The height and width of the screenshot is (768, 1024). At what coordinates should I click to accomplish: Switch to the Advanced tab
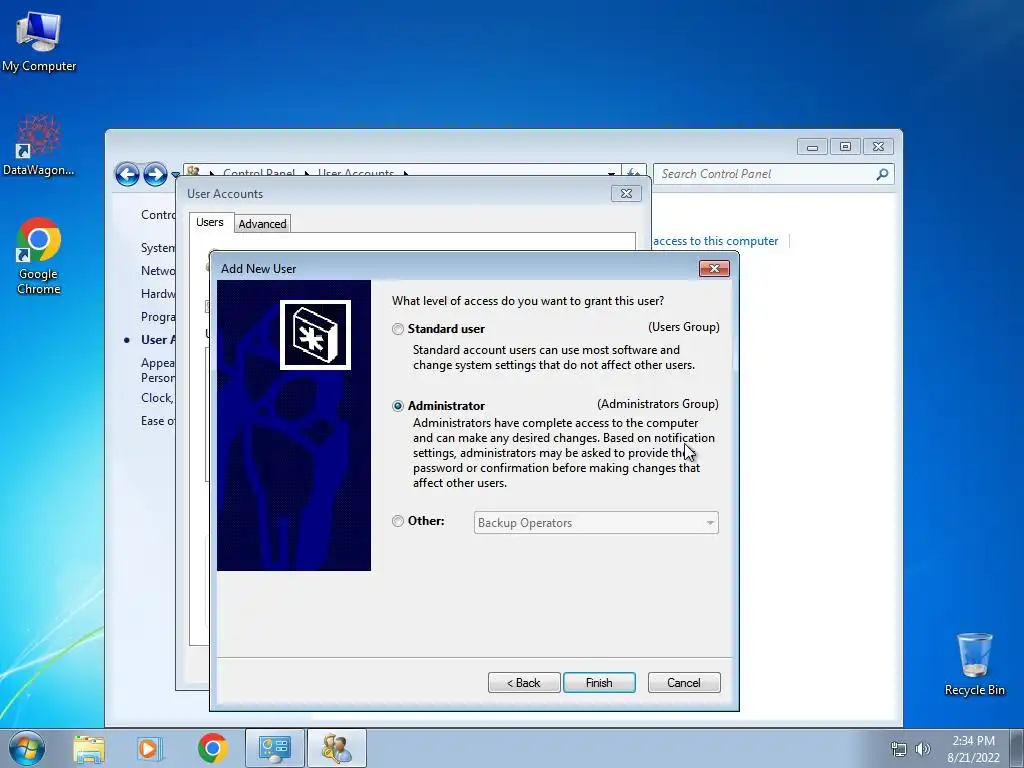262,223
